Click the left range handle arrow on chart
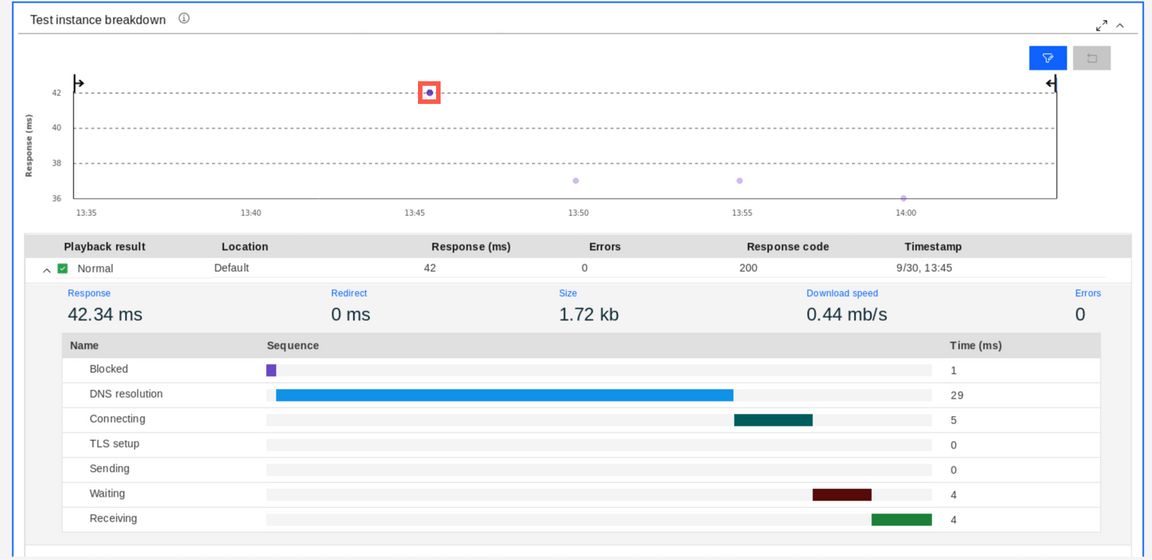Image resolution: width=1152 pixels, height=560 pixels. 79,84
